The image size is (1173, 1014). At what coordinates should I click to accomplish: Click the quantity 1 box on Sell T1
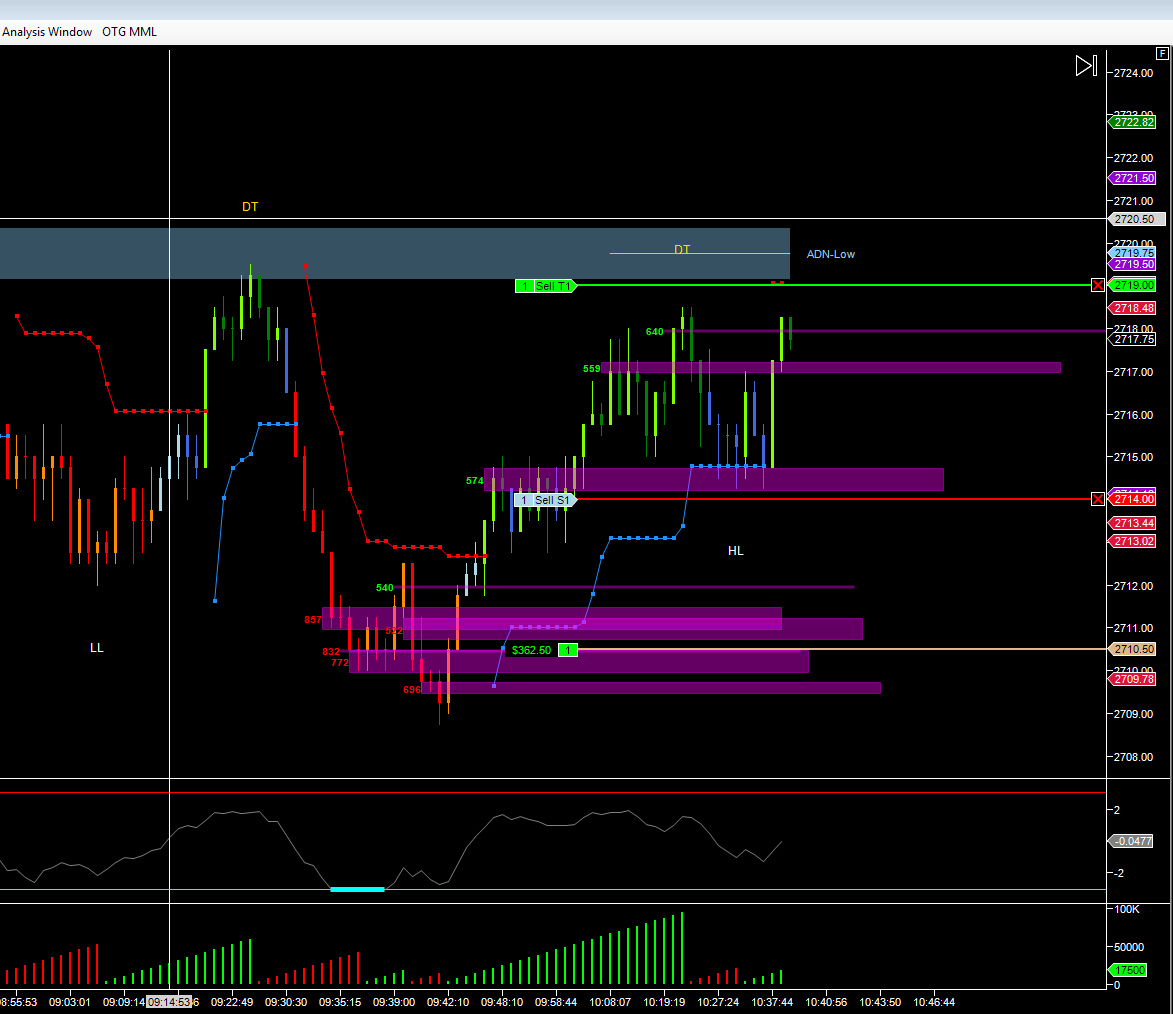[524, 286]
